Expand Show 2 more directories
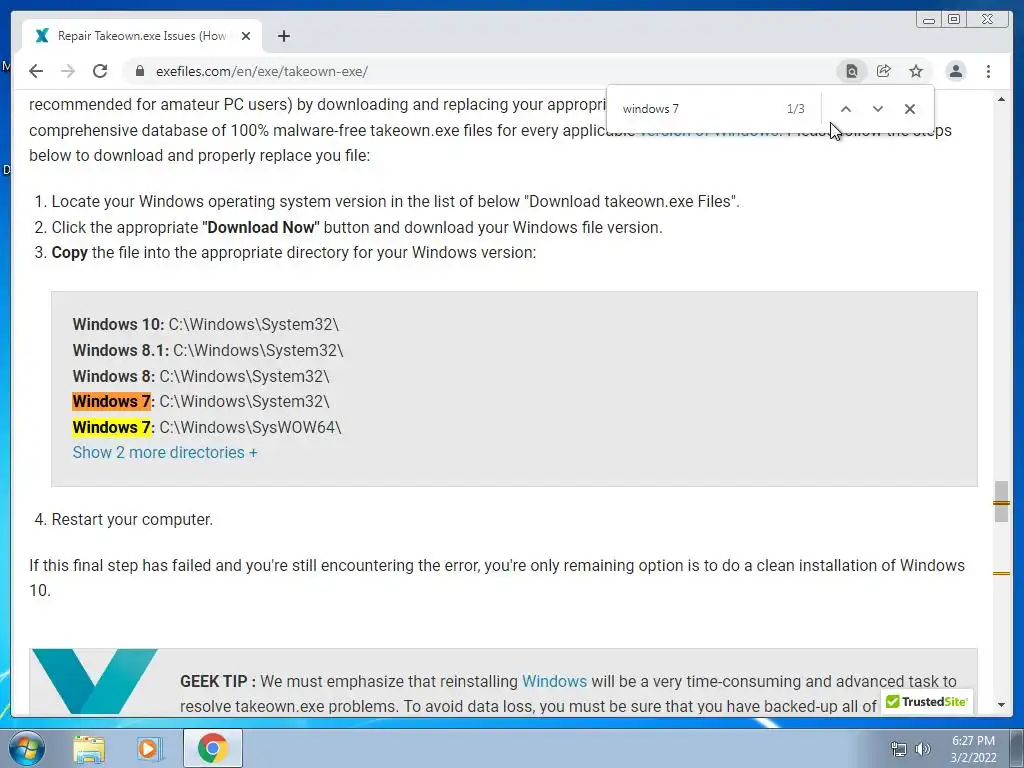Screen dimensions: 1024x768 (x=165, y=453)
